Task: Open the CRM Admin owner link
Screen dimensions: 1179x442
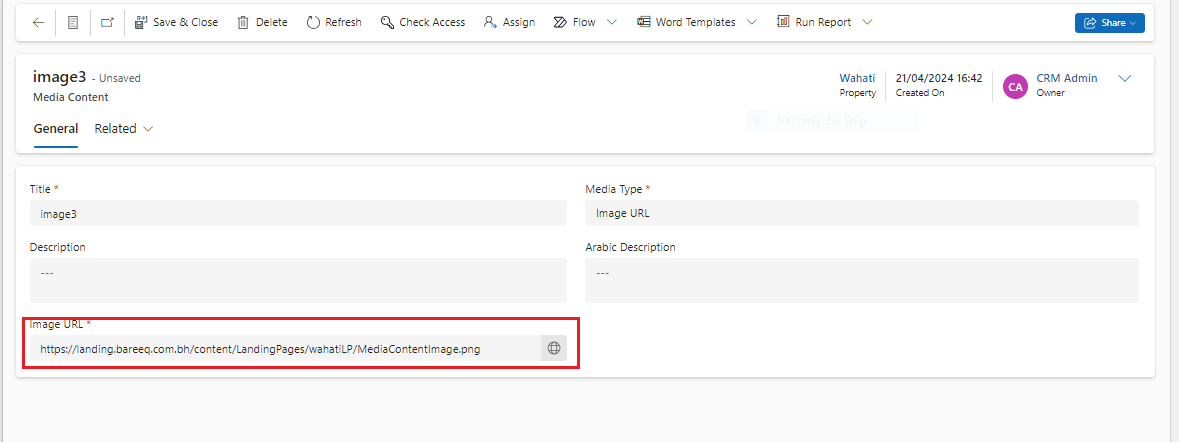Action: [x=1066, y=78]
